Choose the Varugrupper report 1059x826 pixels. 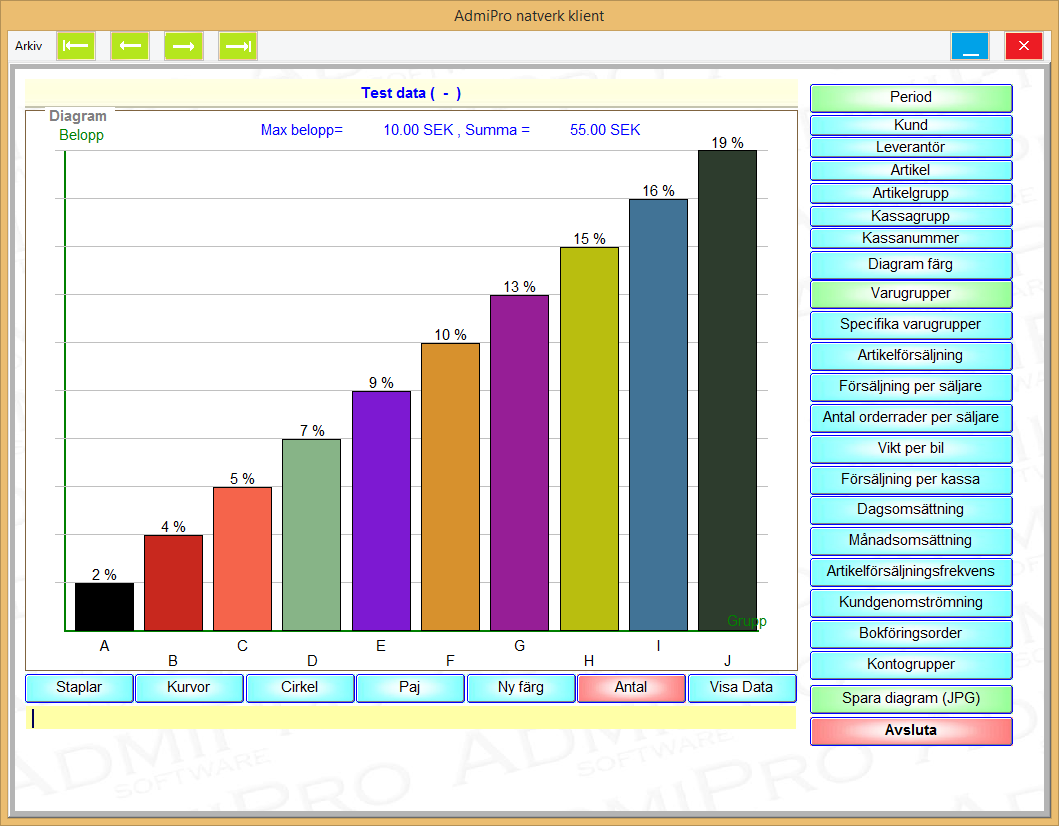click(x=911, y=294)
